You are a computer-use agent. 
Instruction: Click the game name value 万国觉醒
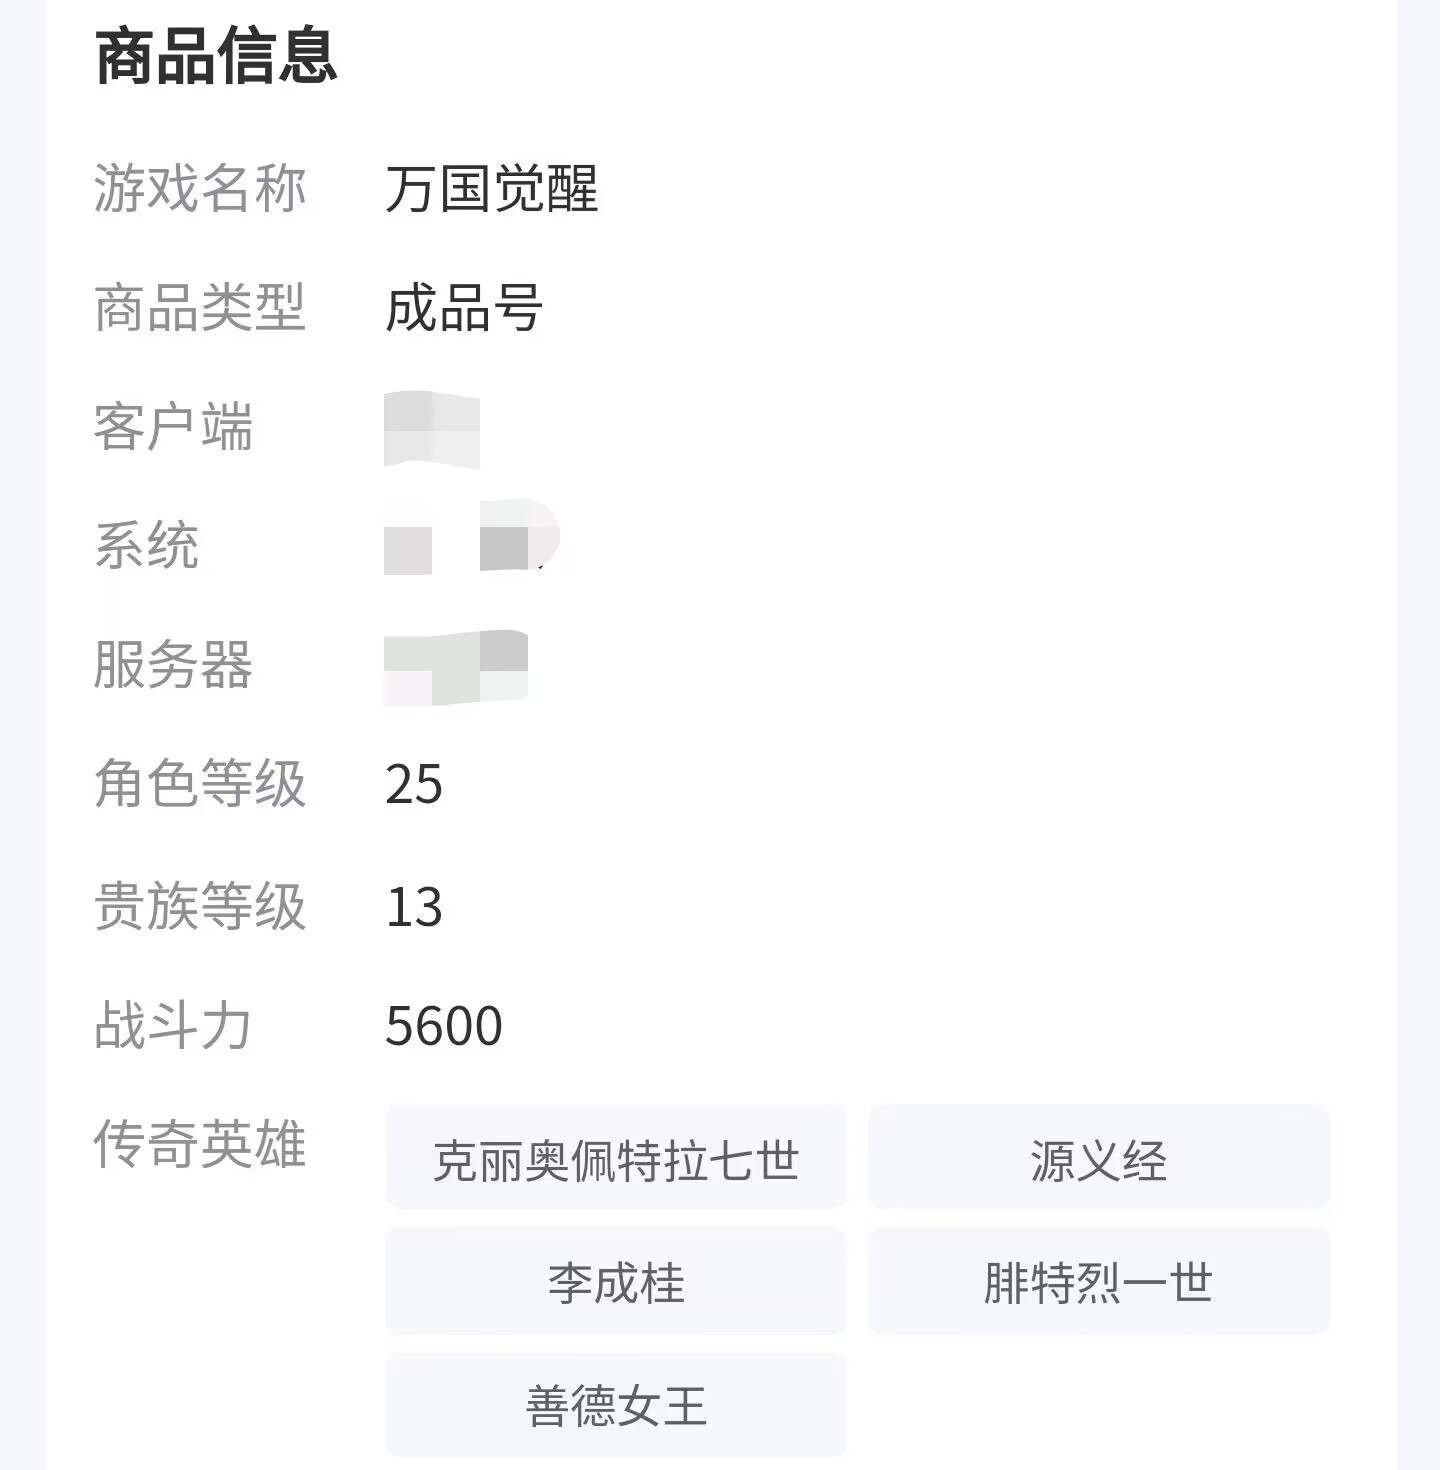click(491, 188)
